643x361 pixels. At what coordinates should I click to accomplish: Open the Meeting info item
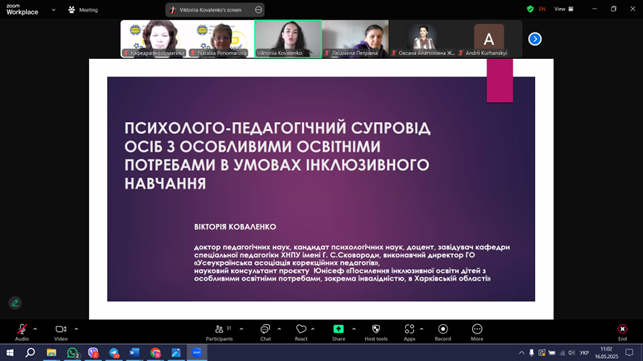[83, 10]
